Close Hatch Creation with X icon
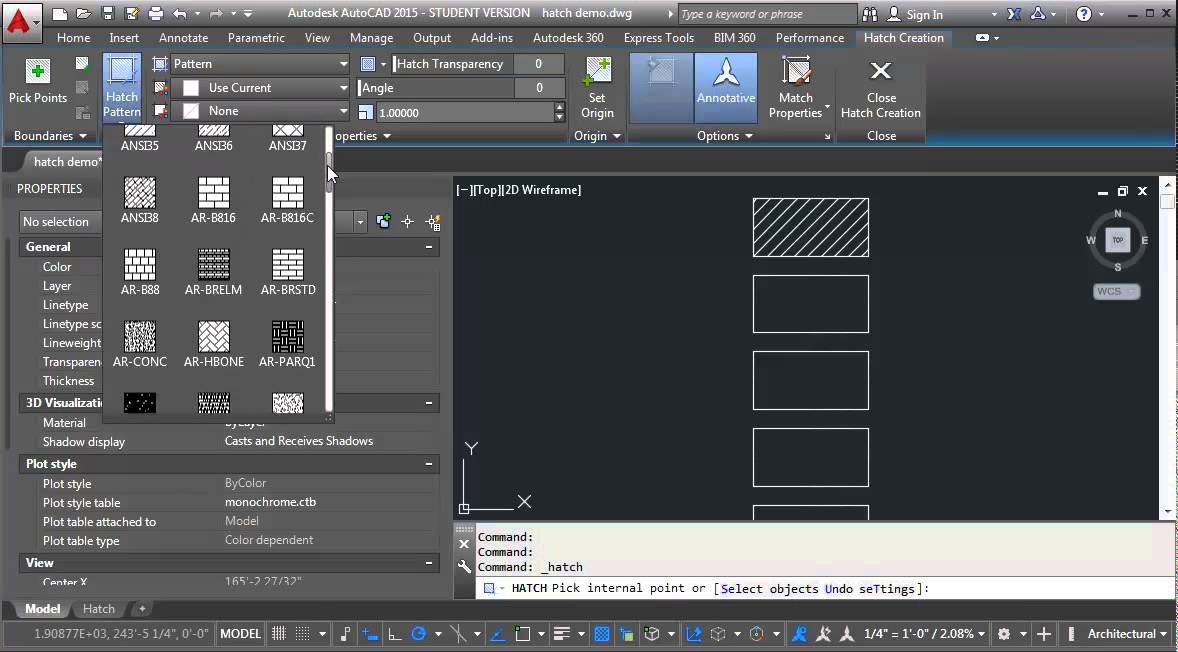The width and height of the screenshot is (1178, 652). pos(880,71)
